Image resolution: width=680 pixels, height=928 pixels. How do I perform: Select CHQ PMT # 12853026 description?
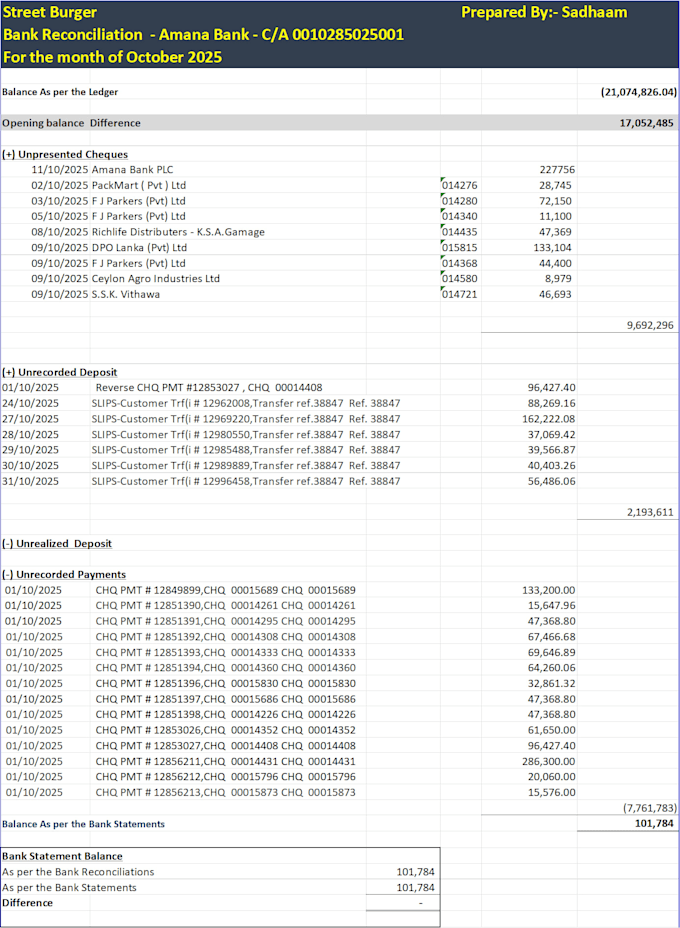click(225, 730)
